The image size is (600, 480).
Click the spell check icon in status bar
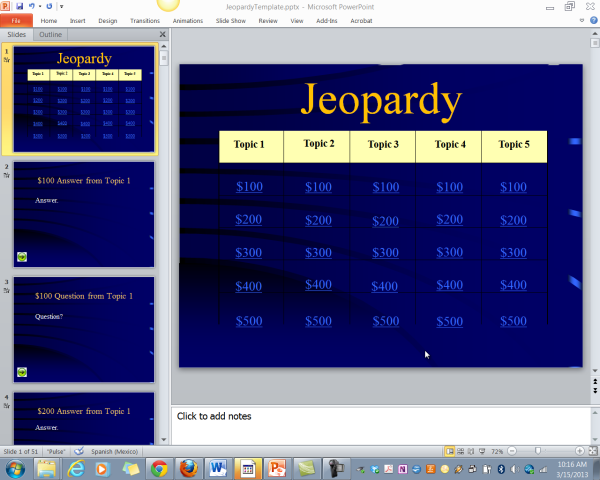[x=79, y=452]
